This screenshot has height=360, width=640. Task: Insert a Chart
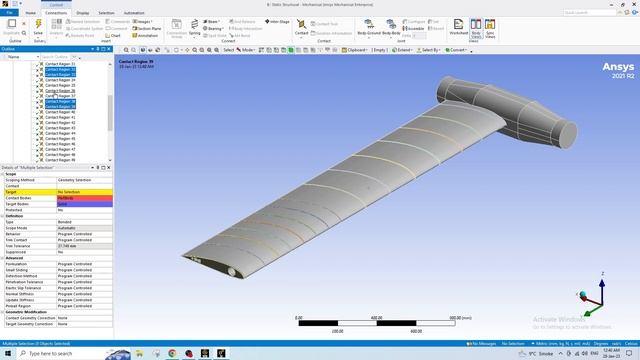tap(113, 36)
